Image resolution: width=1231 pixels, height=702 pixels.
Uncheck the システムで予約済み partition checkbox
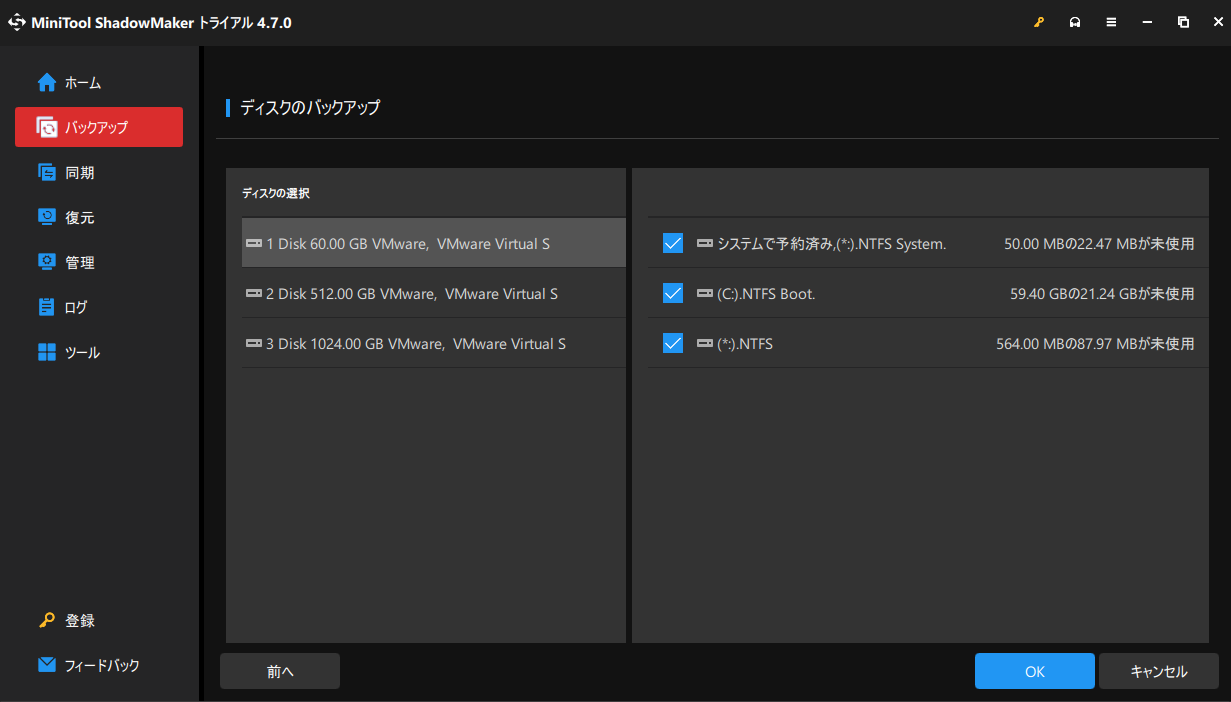[673, 243]
